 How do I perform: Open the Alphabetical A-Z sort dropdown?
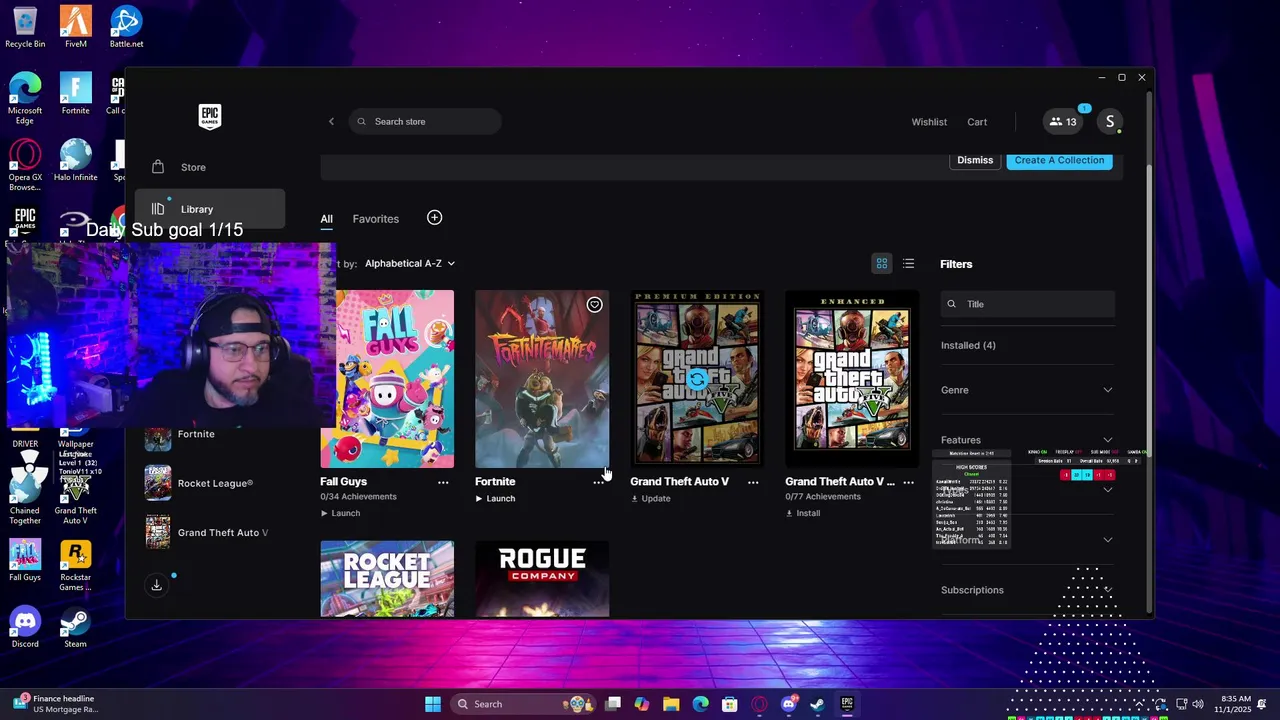410,264
